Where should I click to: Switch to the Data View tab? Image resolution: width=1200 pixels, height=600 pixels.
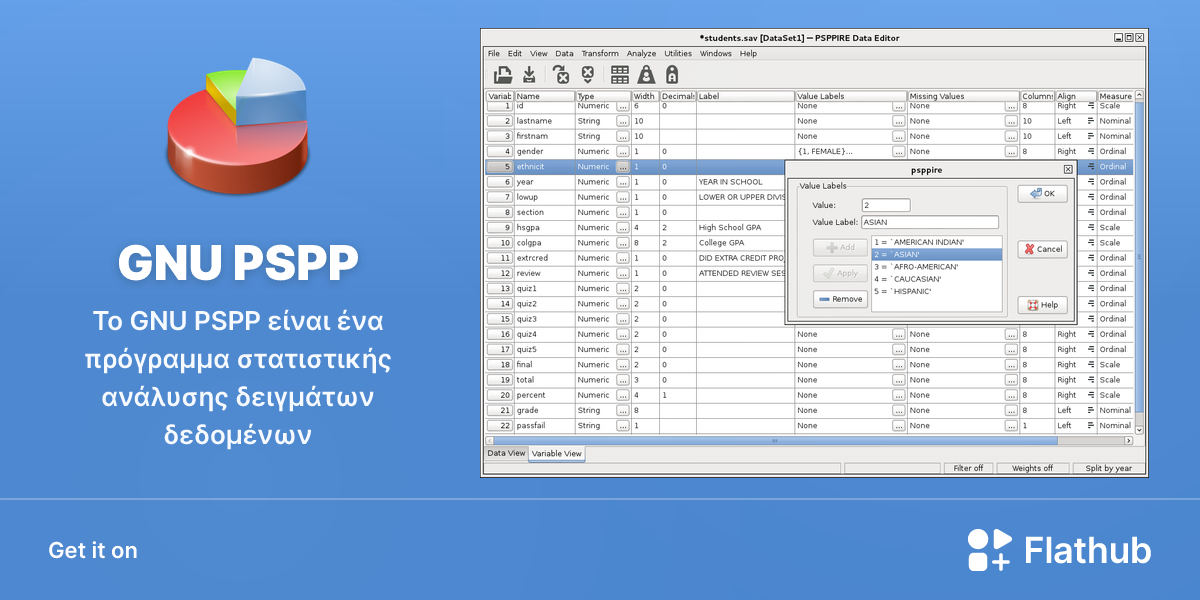(x=506, y=453)
